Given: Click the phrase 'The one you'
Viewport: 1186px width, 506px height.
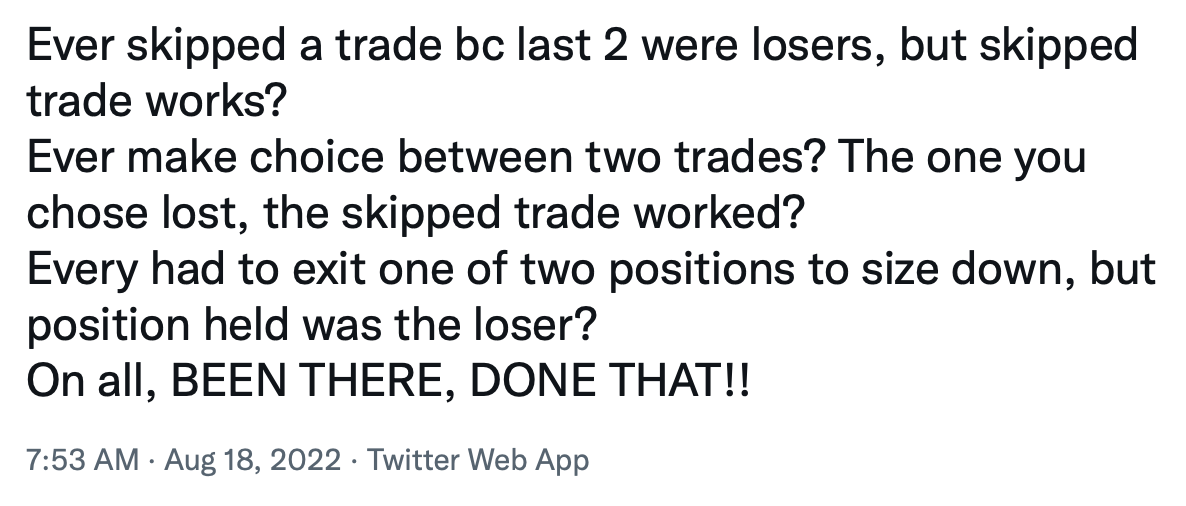Looking at the screenshot, I should [962, 157].
